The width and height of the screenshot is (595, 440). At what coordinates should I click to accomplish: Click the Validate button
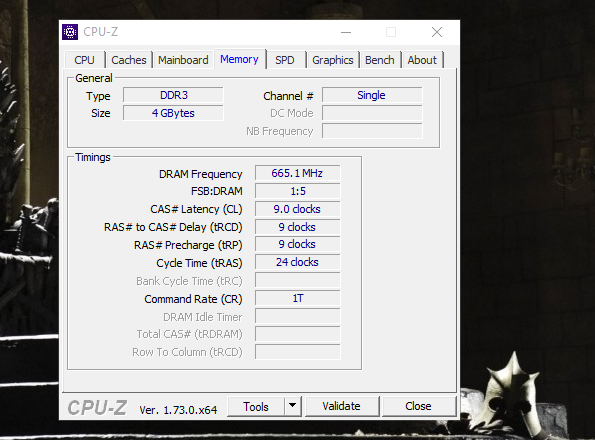(x=342, y=406)
